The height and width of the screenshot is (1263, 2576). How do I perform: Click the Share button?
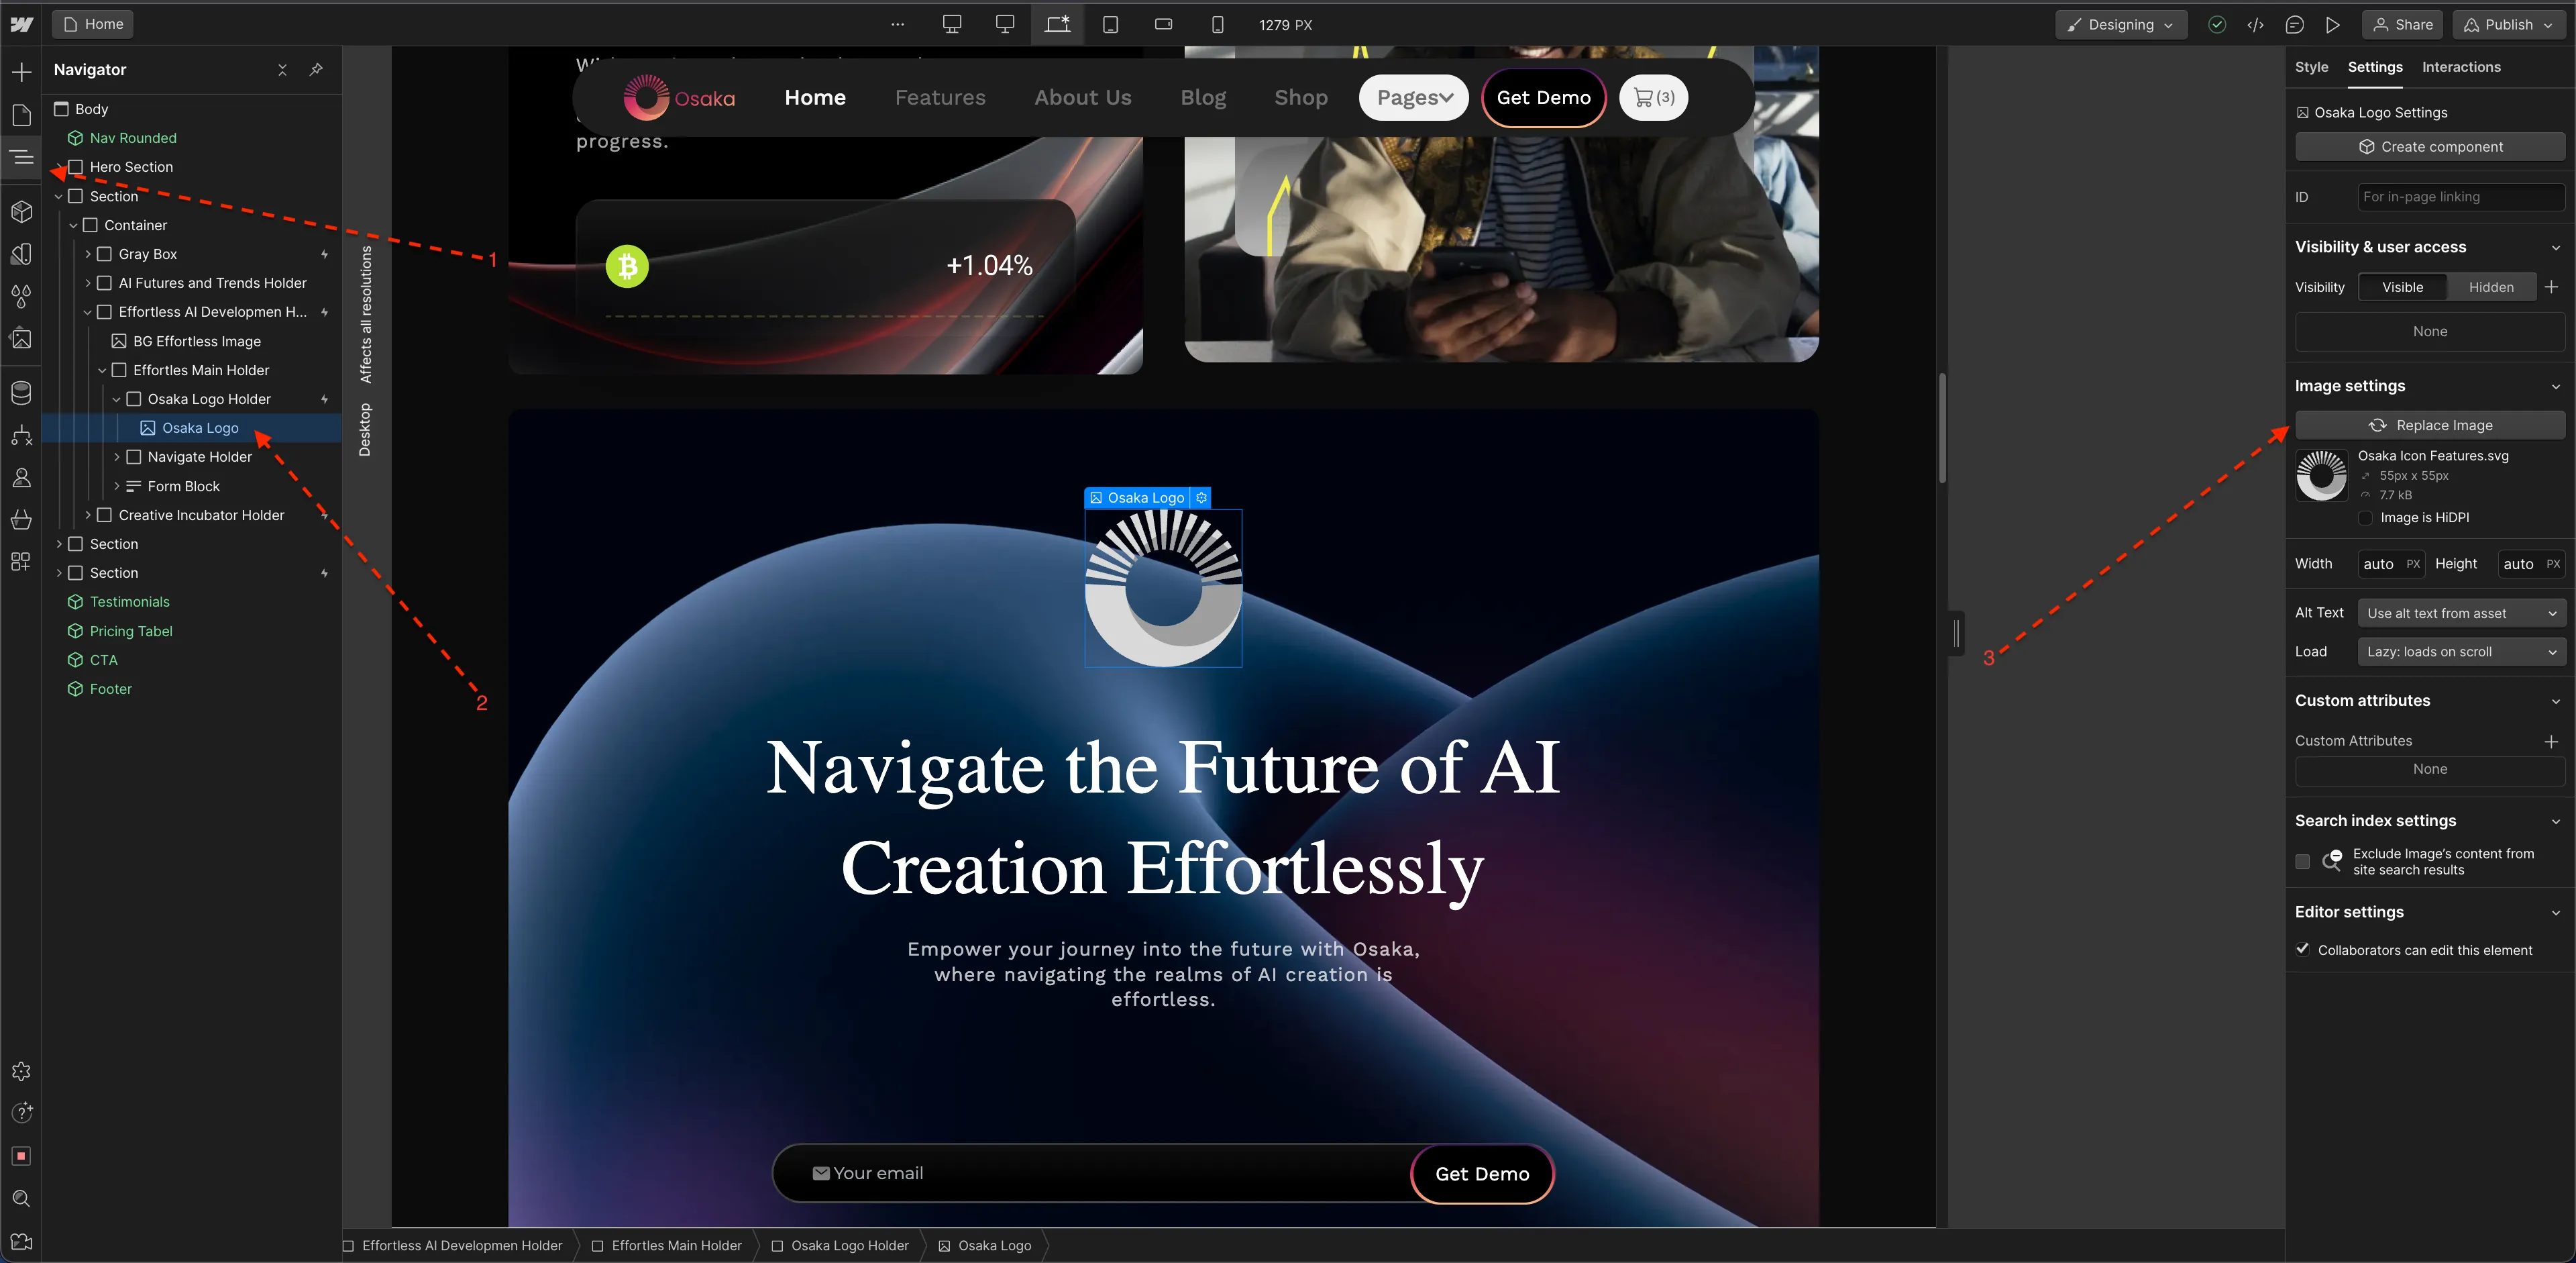tap(2402, 24)
